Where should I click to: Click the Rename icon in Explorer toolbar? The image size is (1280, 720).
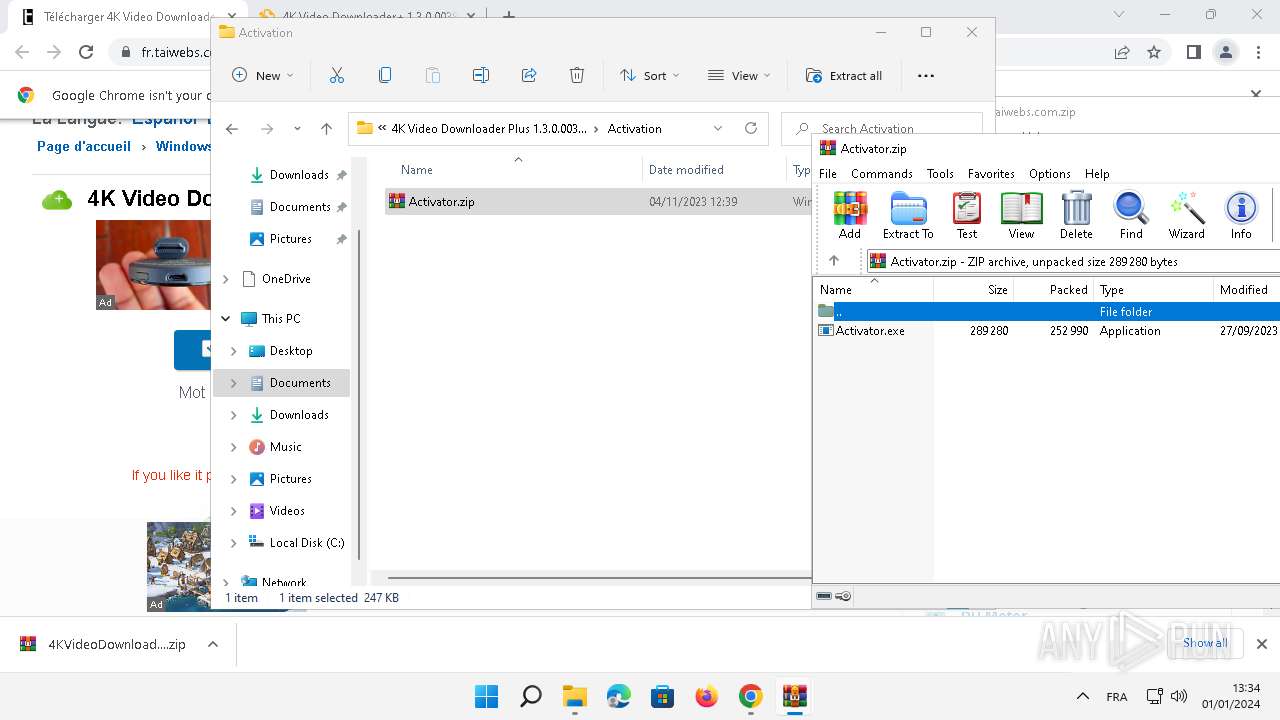pos(481,75)
